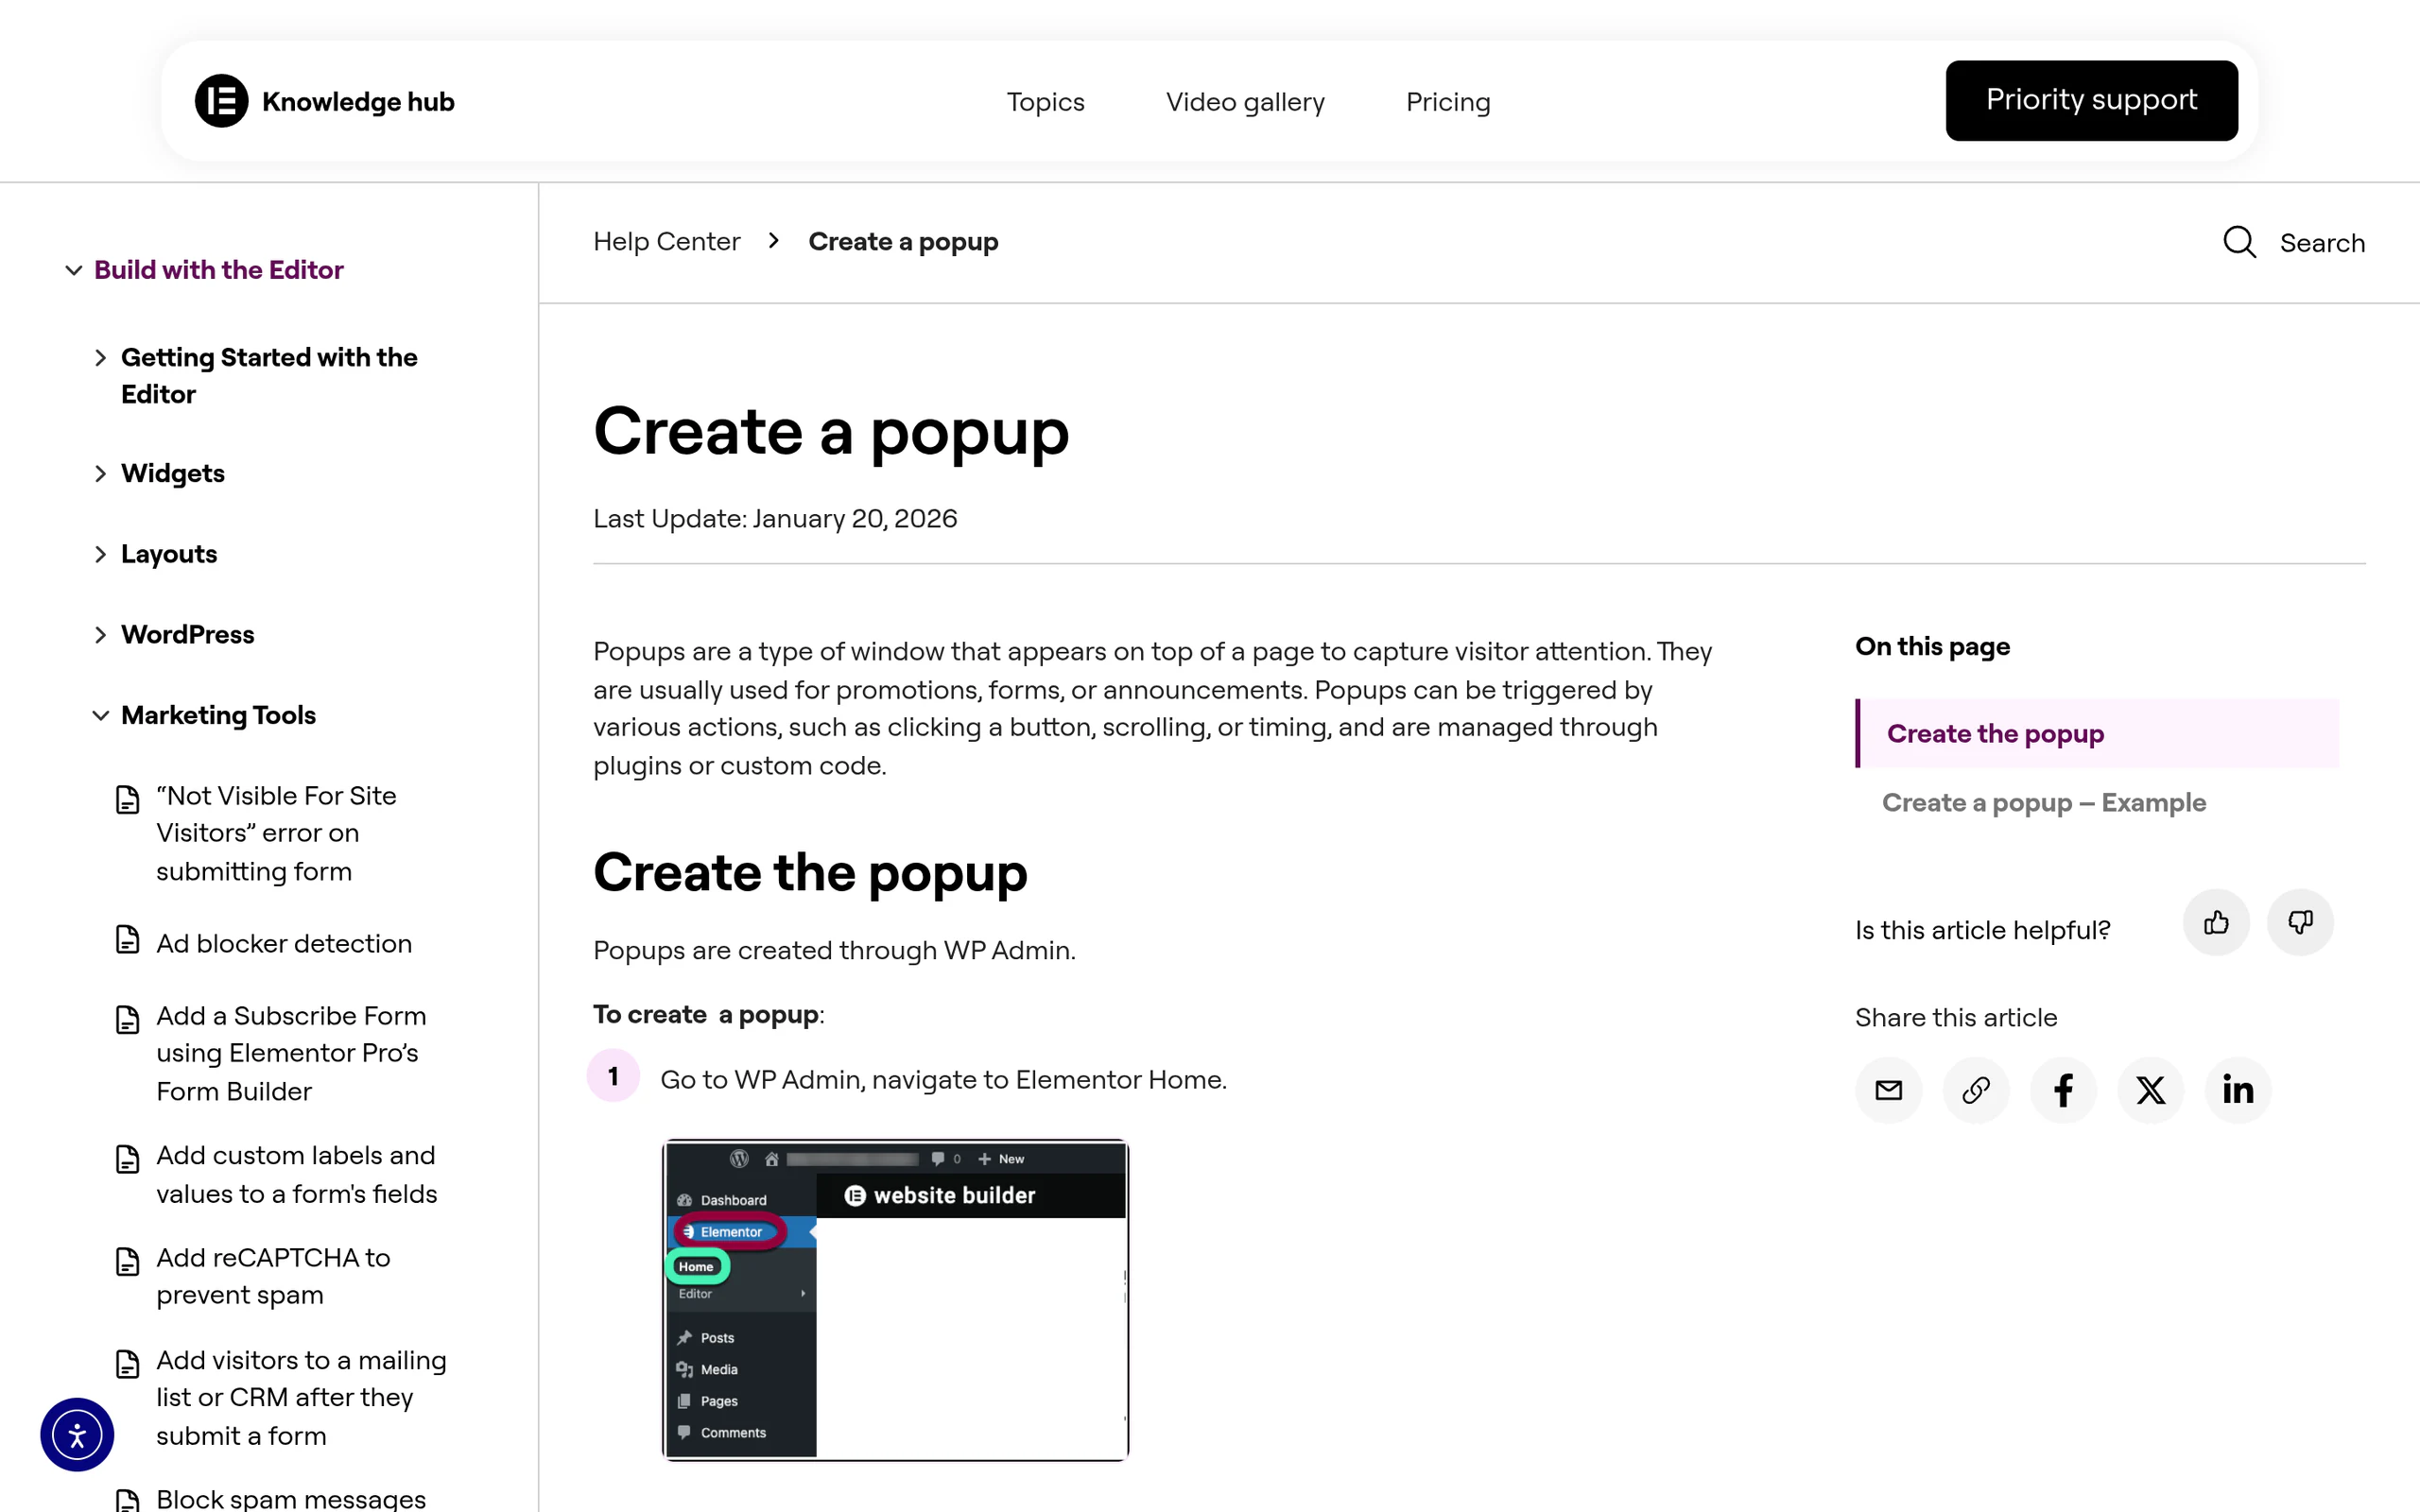Screen dimensions: 2420x1512
Task: Click the Marketing Tools section label
Action: [x=218, y=716]
